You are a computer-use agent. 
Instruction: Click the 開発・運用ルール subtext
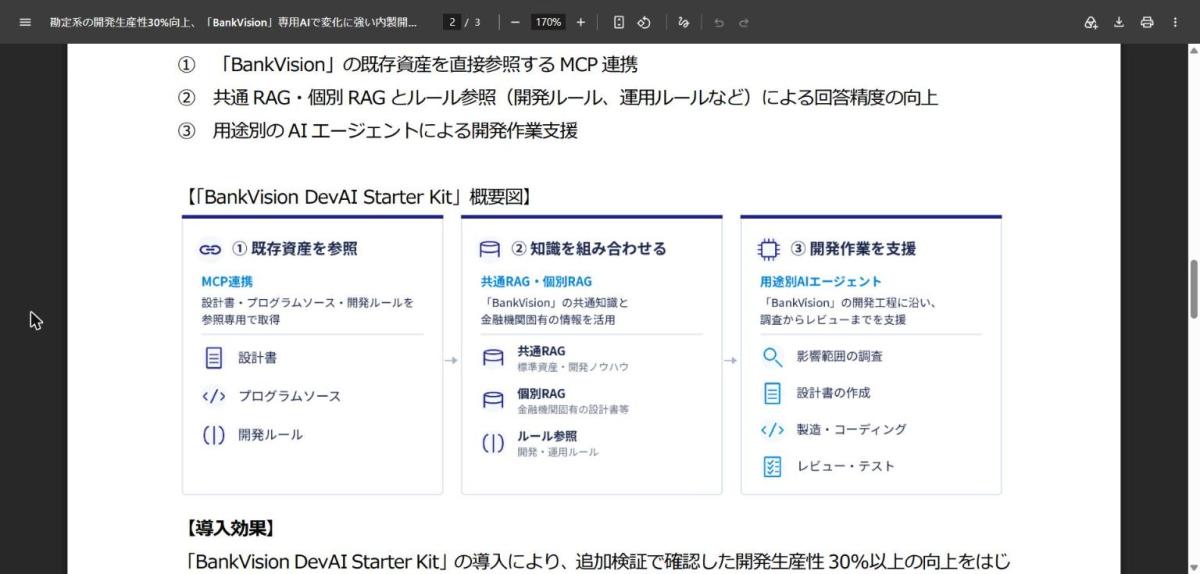tap(558, 452)
